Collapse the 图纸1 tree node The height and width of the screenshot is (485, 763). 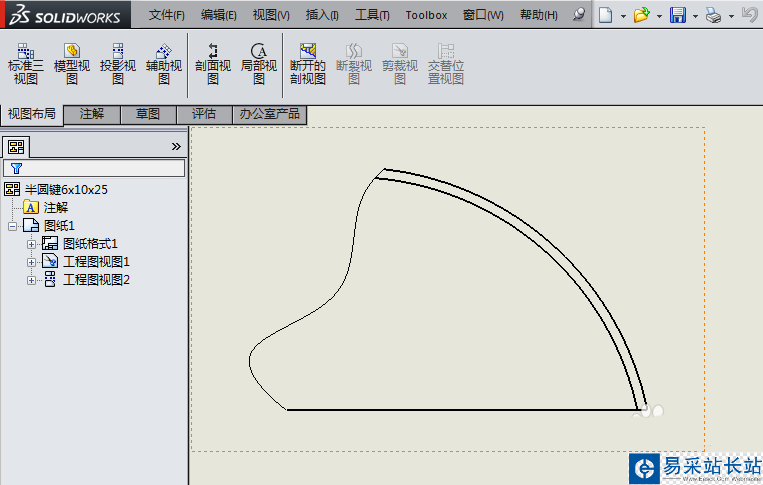click(13, 226)
